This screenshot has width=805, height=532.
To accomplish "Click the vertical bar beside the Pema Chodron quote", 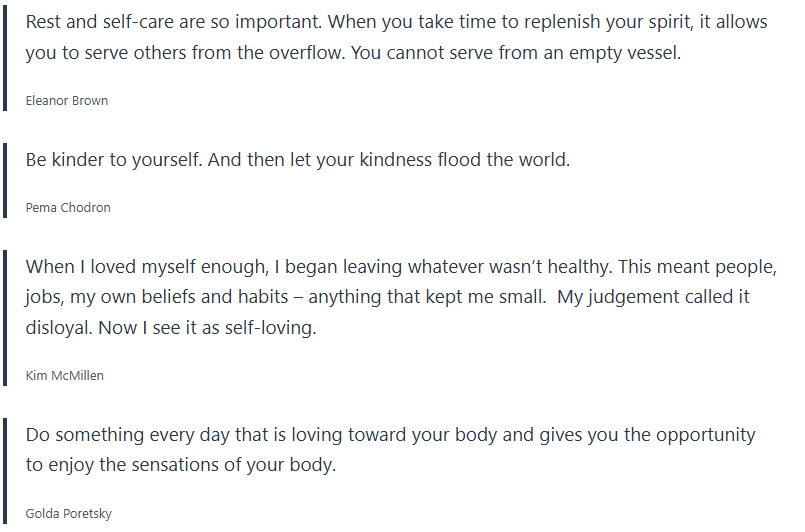I will [x=6, y=182].
